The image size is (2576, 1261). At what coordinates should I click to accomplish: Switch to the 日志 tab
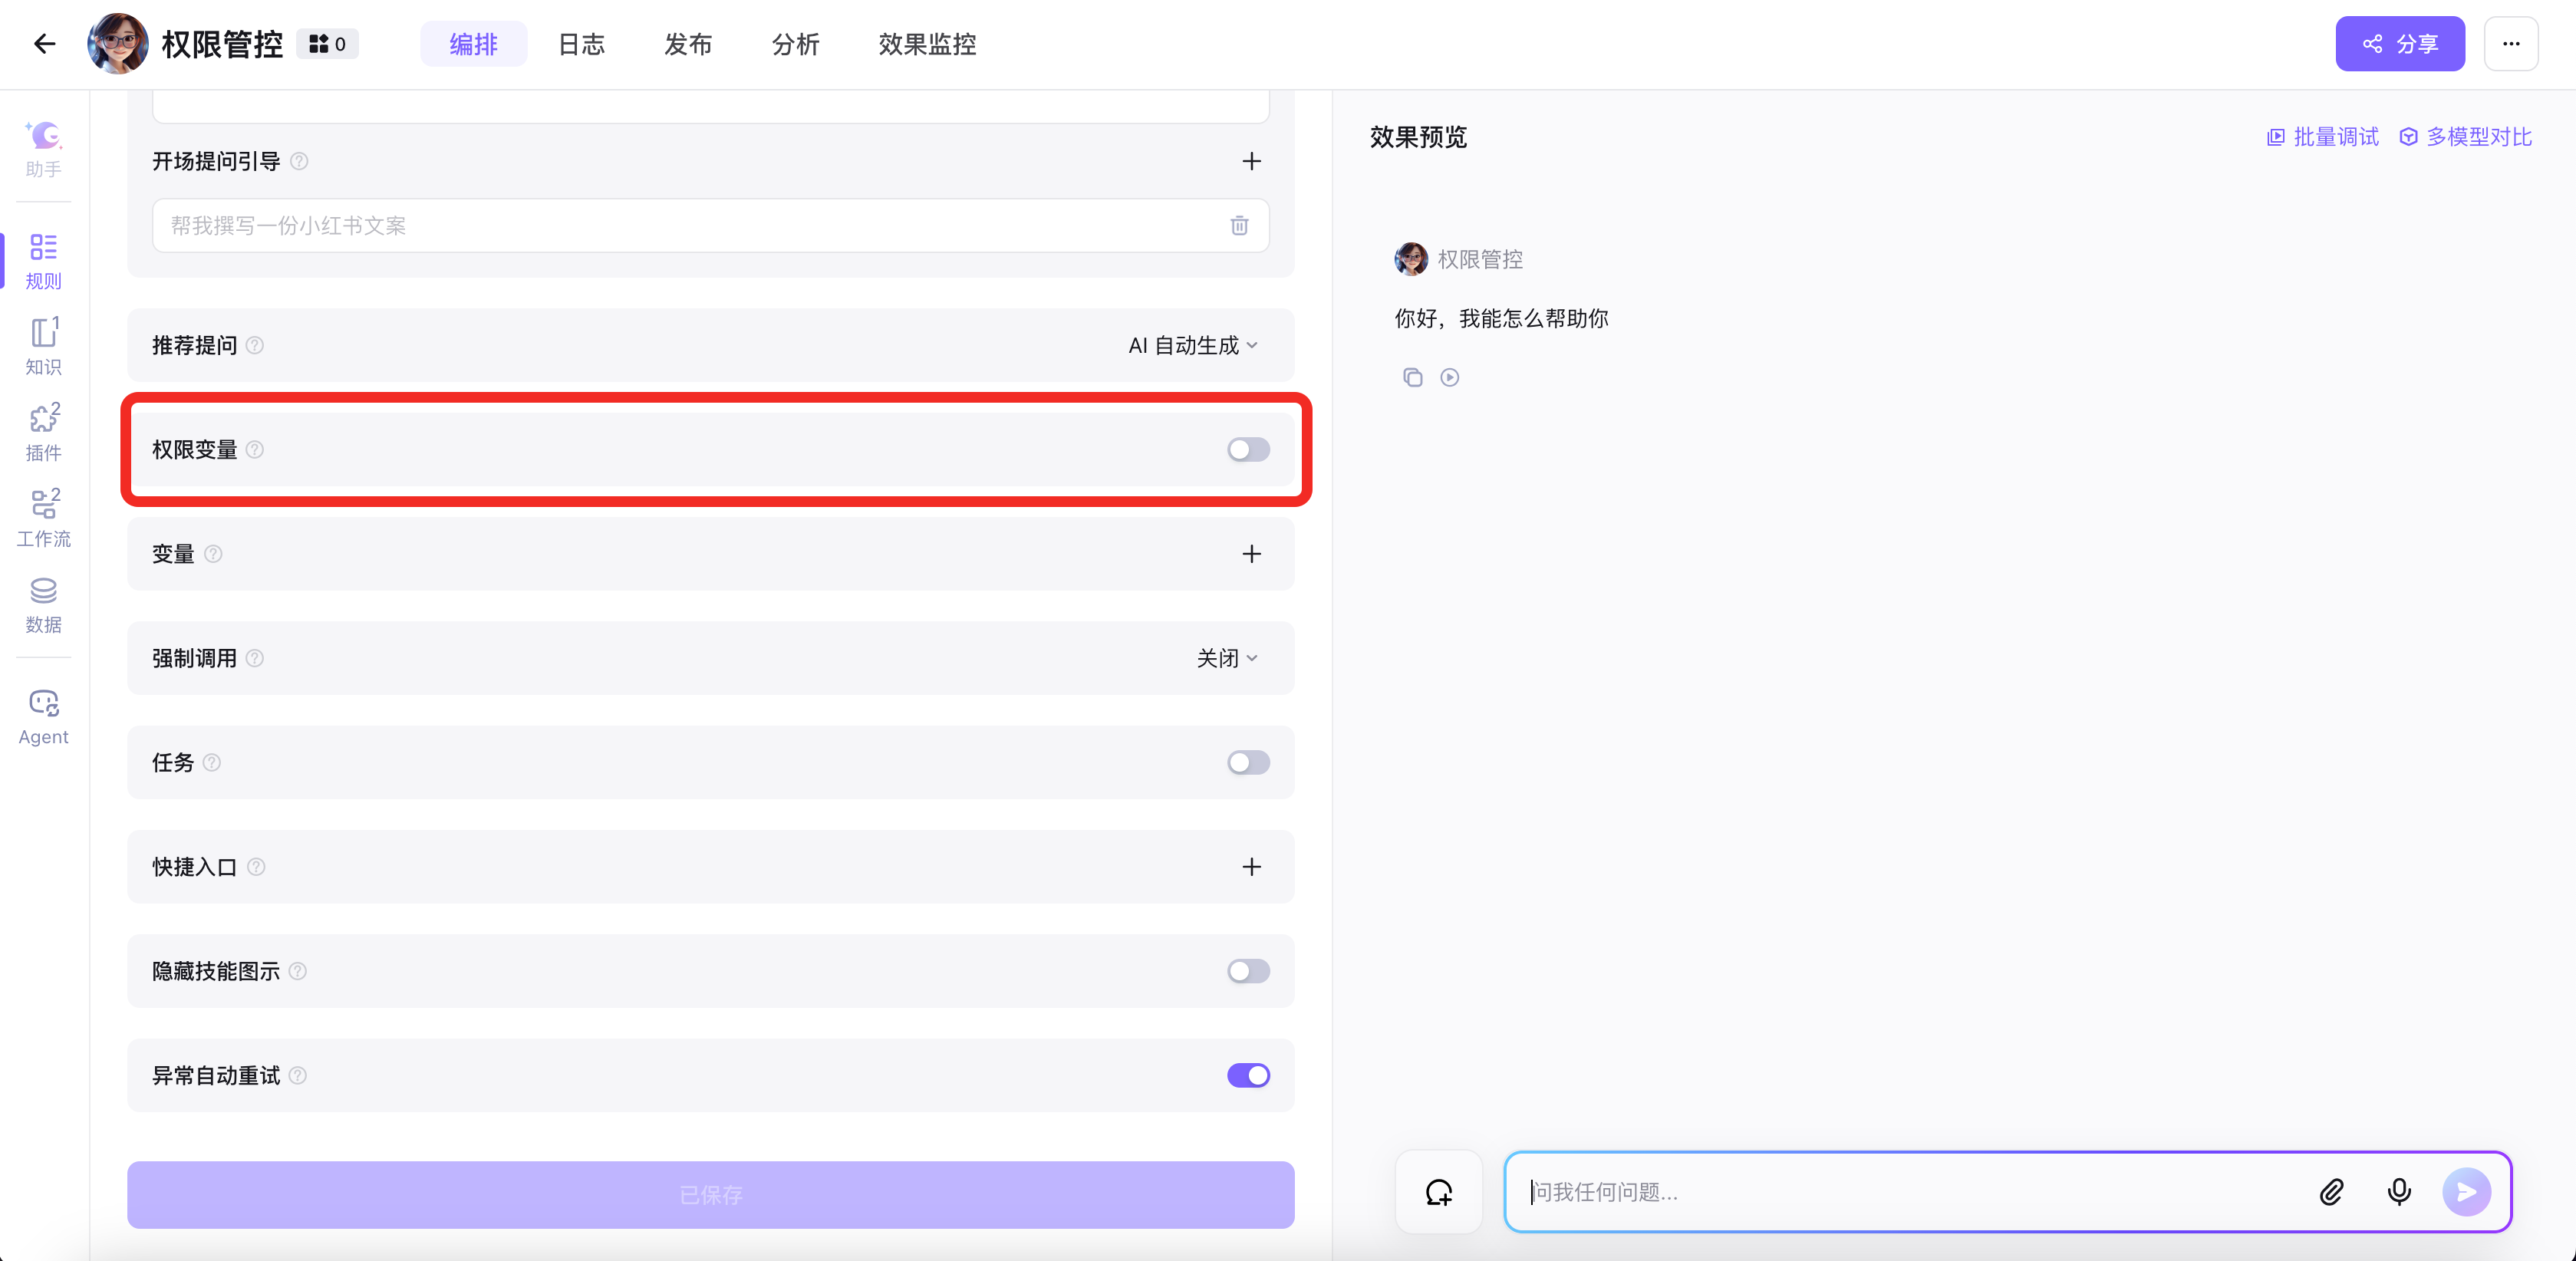581,44
